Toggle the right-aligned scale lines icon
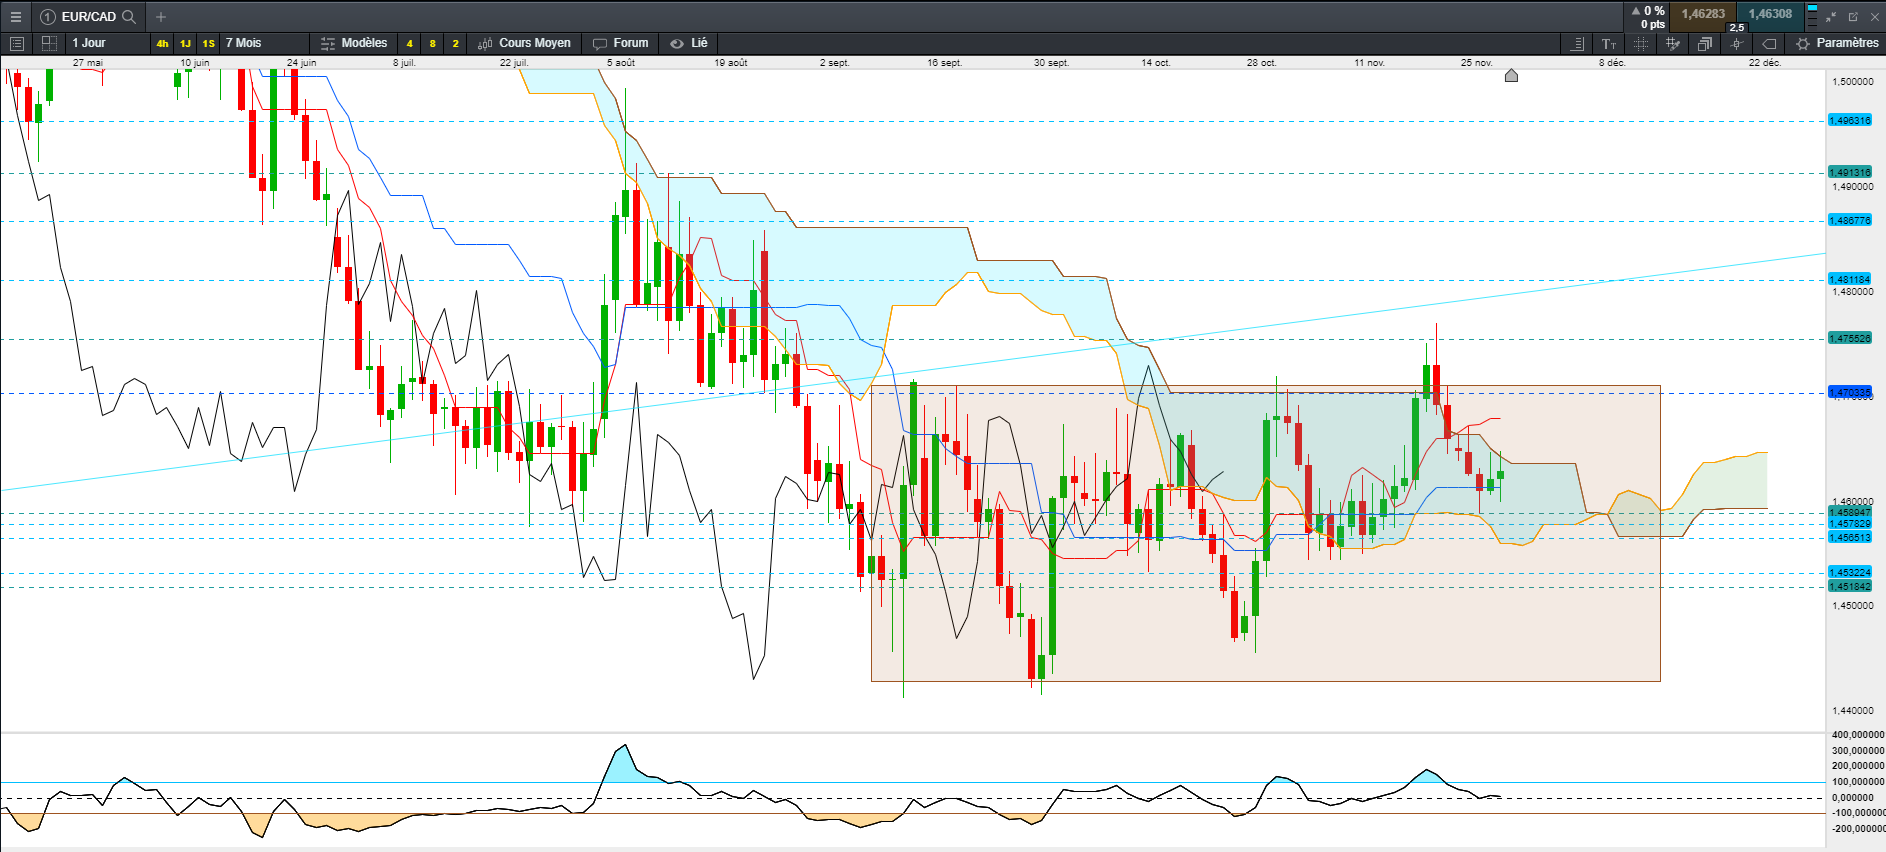The image size is (1886, 852). [1577, 44]
